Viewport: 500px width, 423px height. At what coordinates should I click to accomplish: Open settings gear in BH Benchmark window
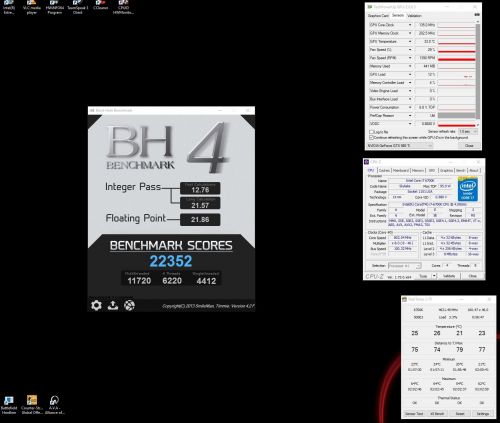(x=96, y=305)
